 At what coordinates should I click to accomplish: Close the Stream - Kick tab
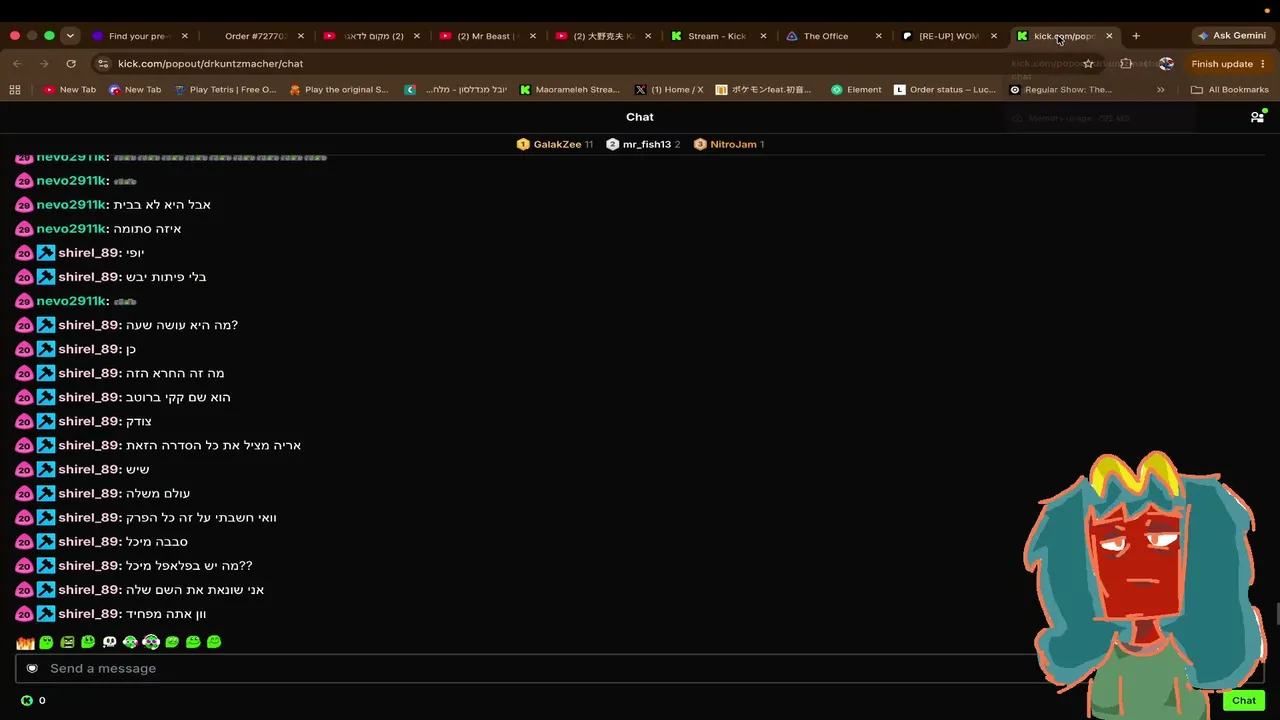[x=764, y=36]
